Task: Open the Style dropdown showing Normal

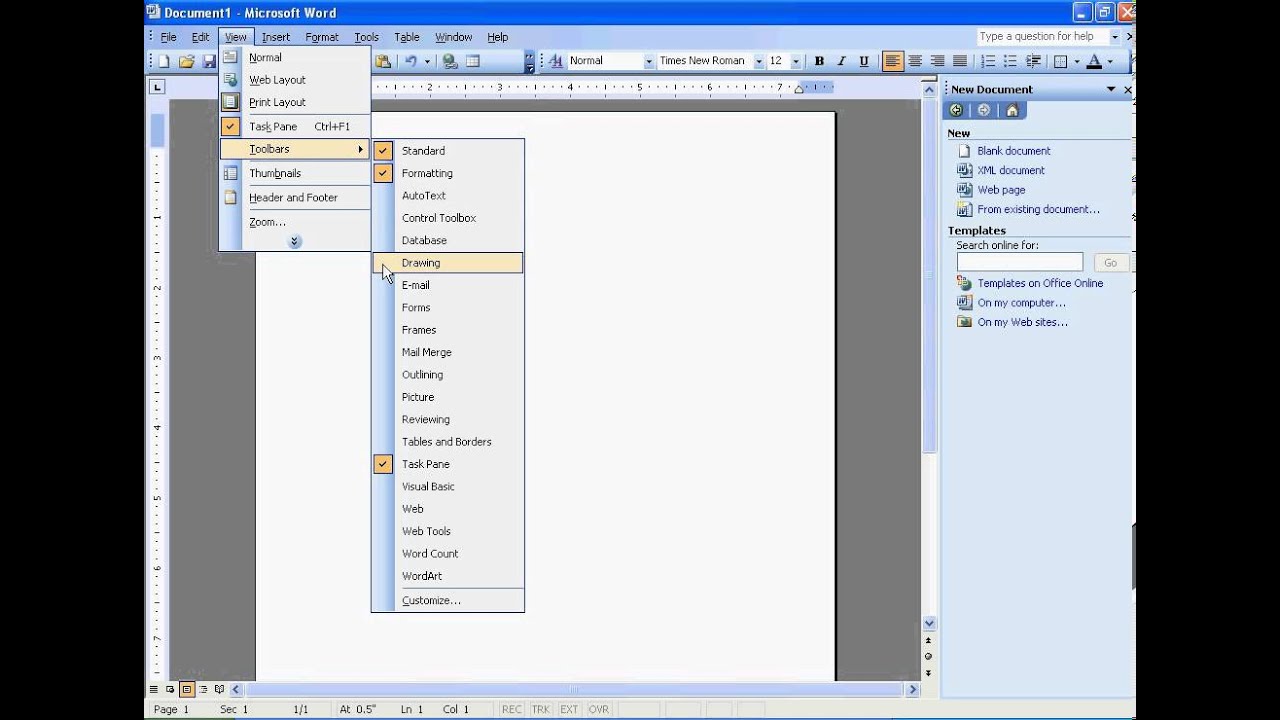Action: 648,61
